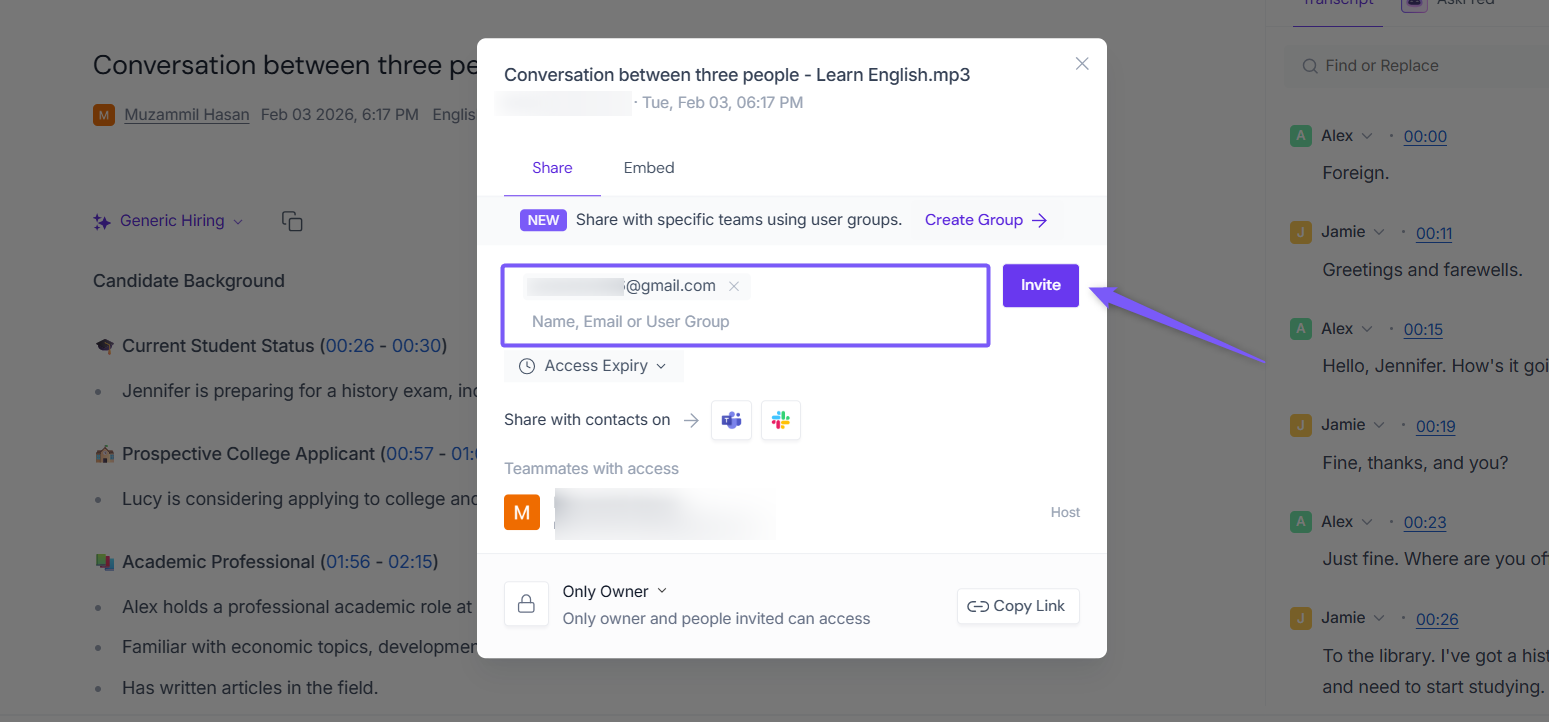The width and height of the screenshot is (1549, 722).
Task: Expand the Access Expiry dropdown
Action: (x=594, y=366)
